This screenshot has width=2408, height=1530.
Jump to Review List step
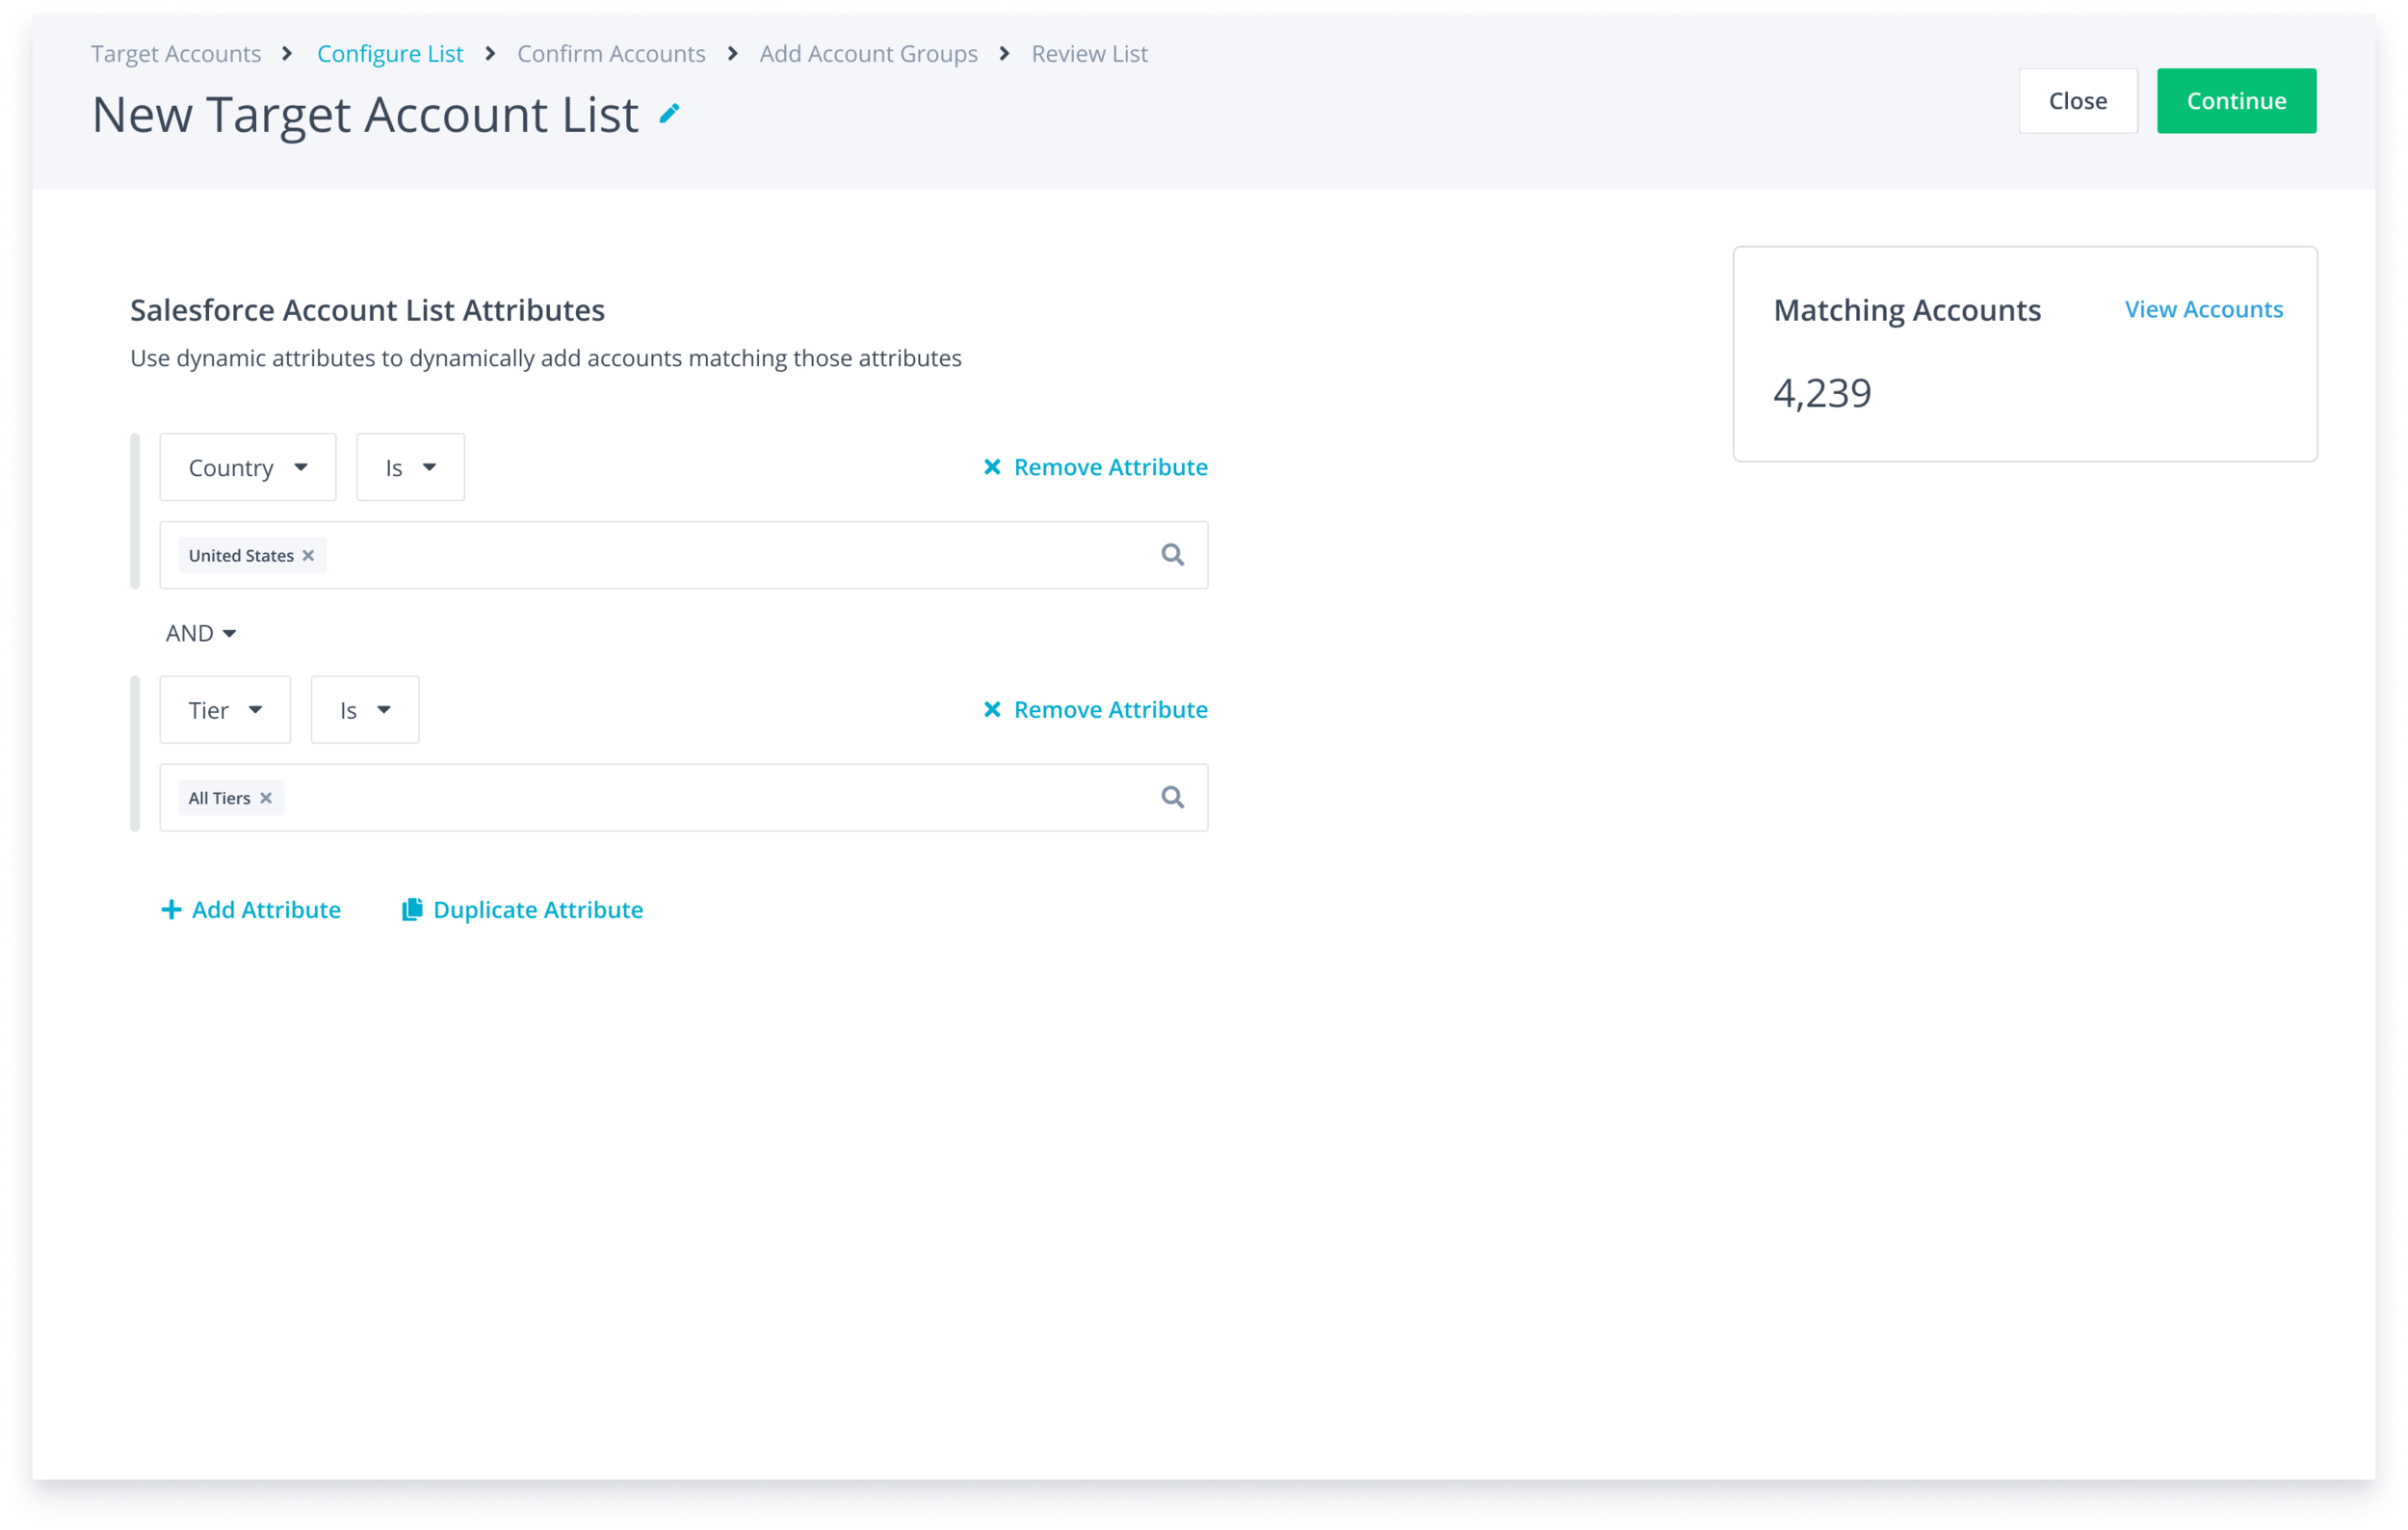(x=1089, y=54)
